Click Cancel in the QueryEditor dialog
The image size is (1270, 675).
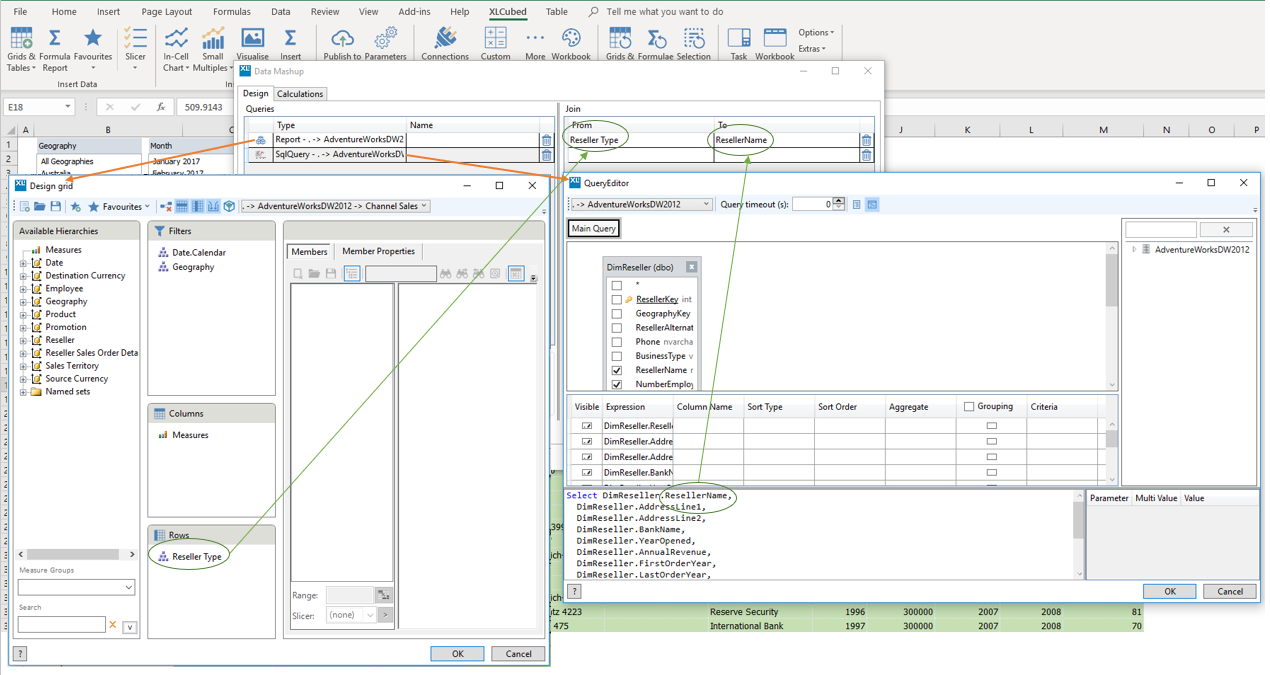[1229, 592]
